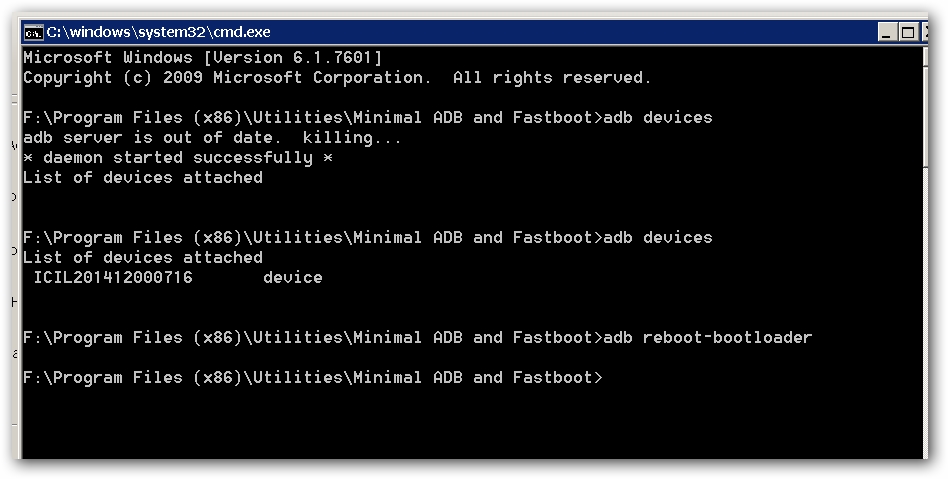Click the first "adb devices" command

[x=658, y=118]
